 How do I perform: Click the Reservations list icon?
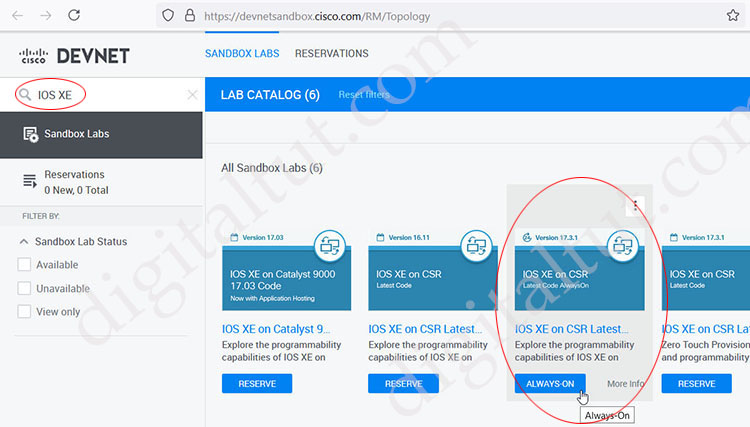[30, 181]
